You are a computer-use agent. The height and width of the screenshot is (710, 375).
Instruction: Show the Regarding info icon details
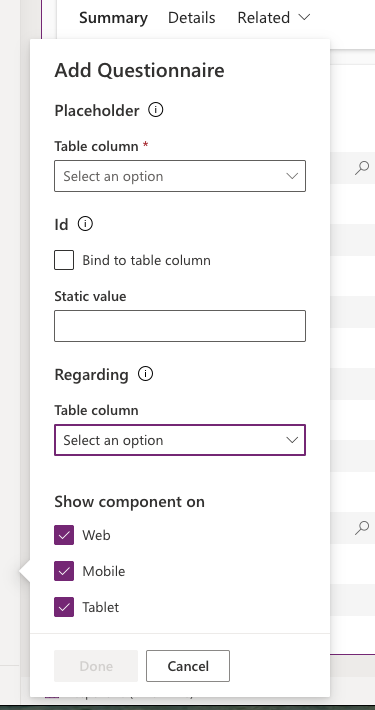(145, 374)
